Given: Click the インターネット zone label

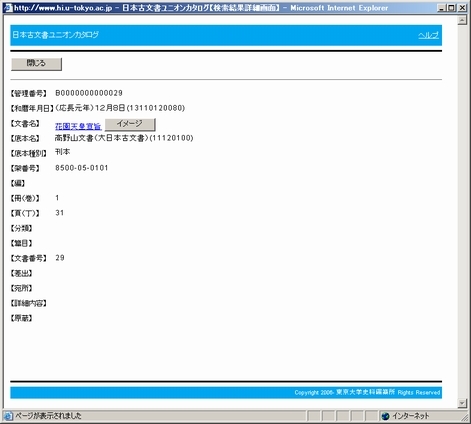Looking at the screenshot, I should (411, 416).
